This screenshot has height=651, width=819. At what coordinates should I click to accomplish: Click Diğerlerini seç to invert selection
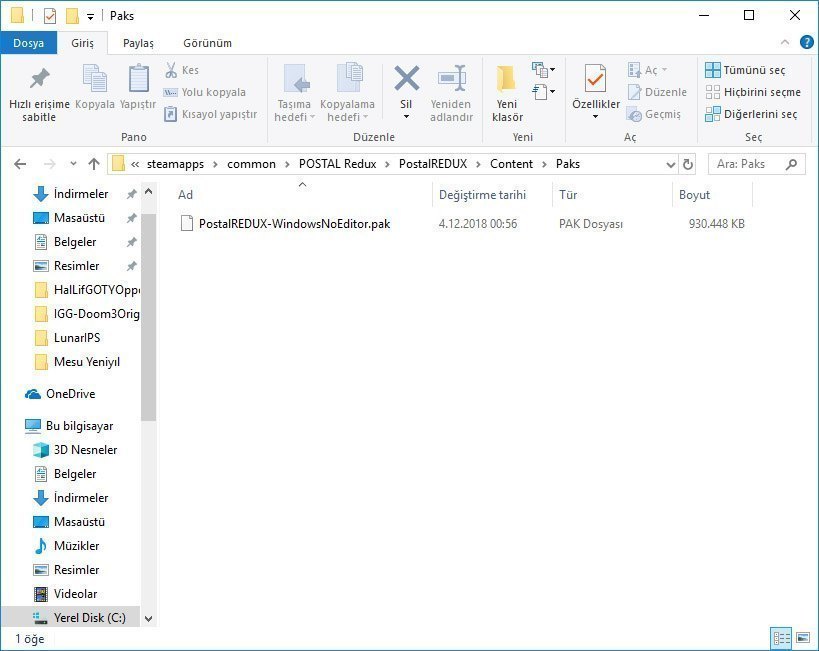tap(751, 114)
